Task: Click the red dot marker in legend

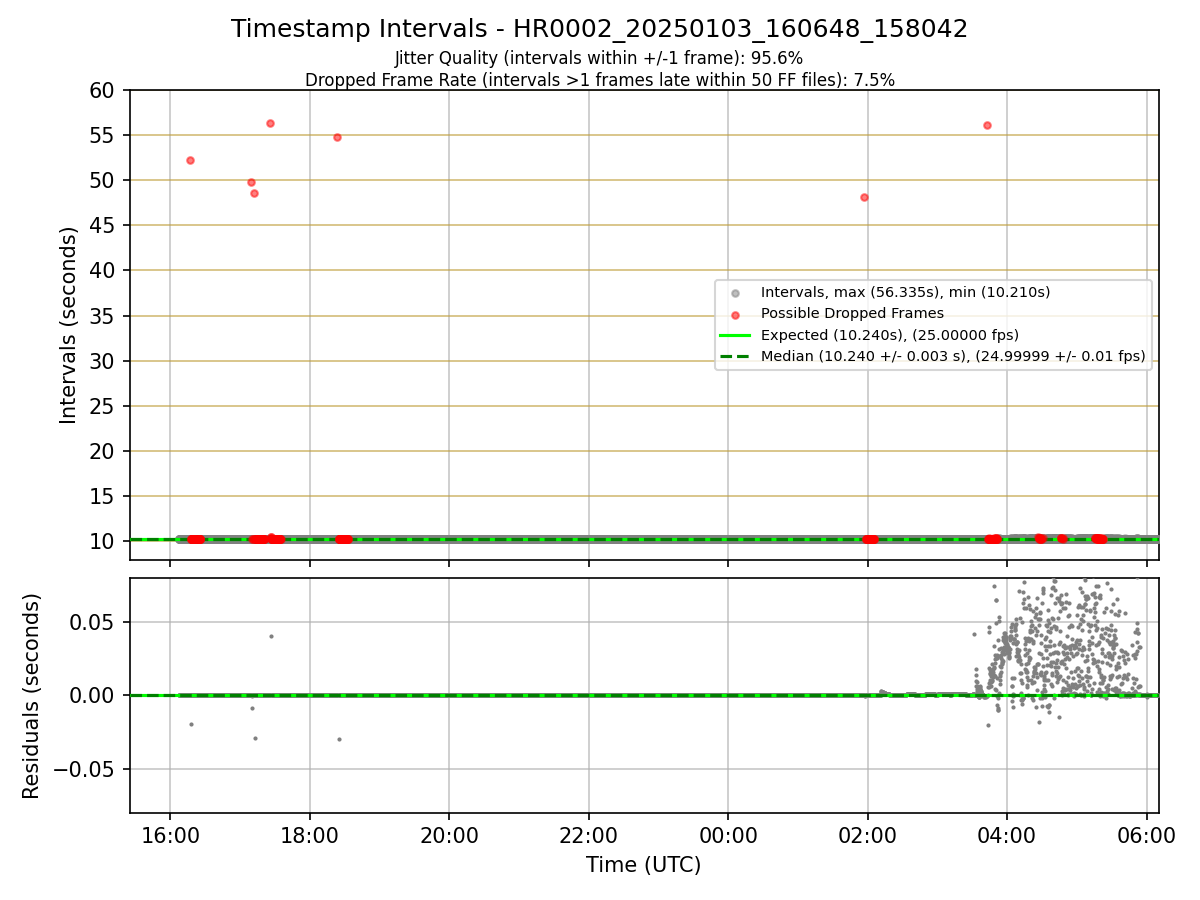Action: tap(735, 314)
